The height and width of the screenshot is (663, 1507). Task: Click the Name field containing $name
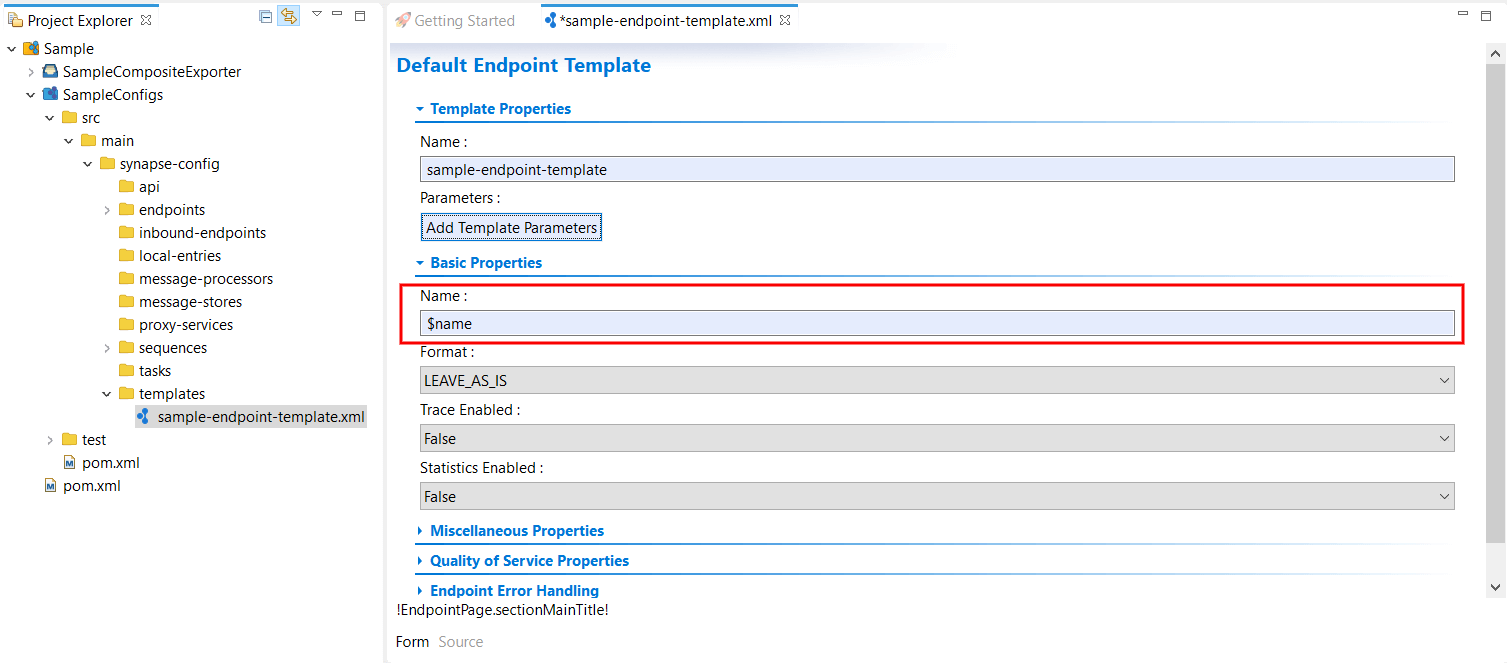pos(936,323)
